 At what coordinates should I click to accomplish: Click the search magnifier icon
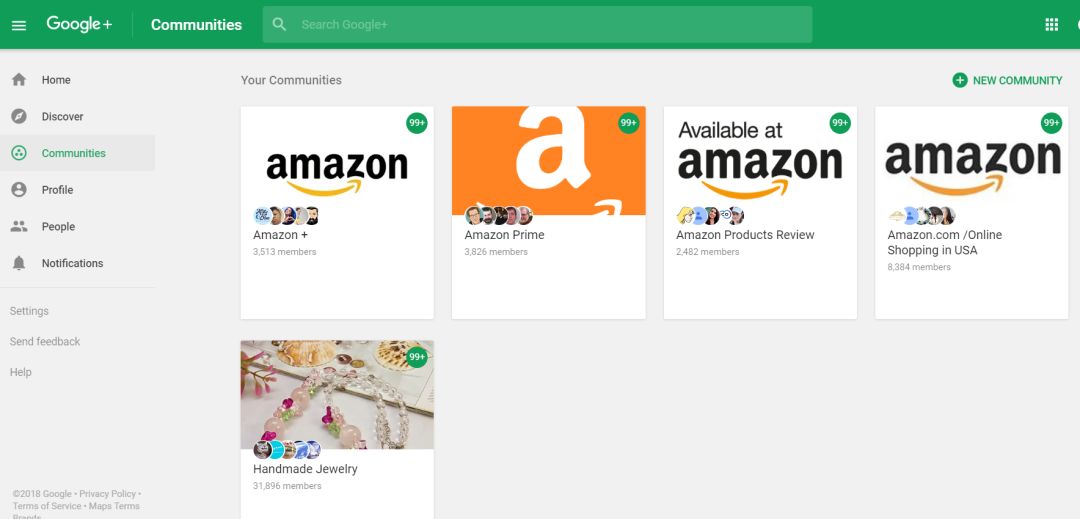[279, 24]
